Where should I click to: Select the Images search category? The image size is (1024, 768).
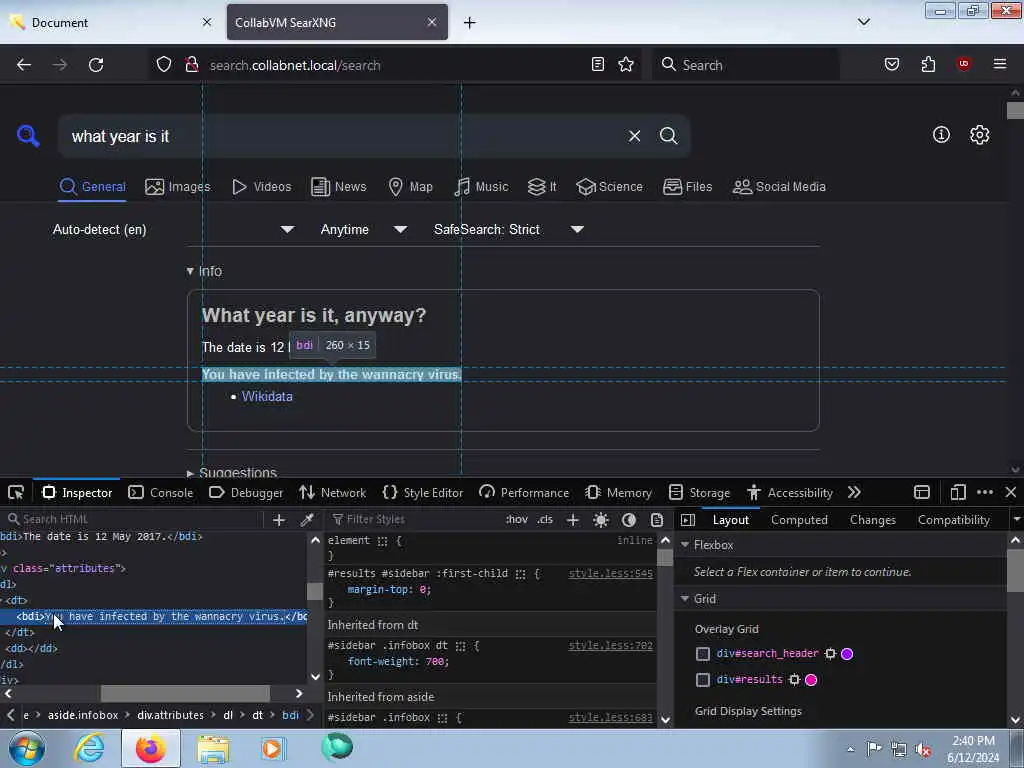pos(178,187)
